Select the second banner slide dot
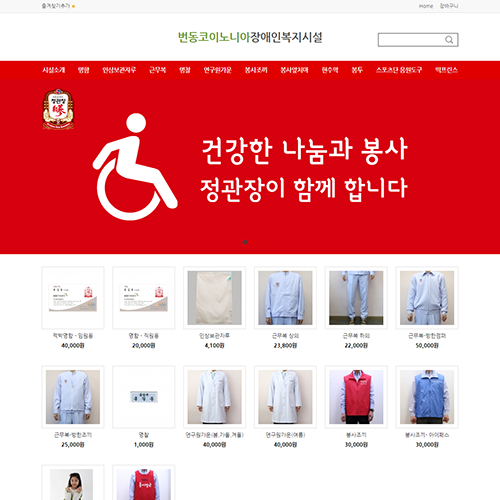The width and height of the screenshot is (500, 500). (x=255, y=242)
